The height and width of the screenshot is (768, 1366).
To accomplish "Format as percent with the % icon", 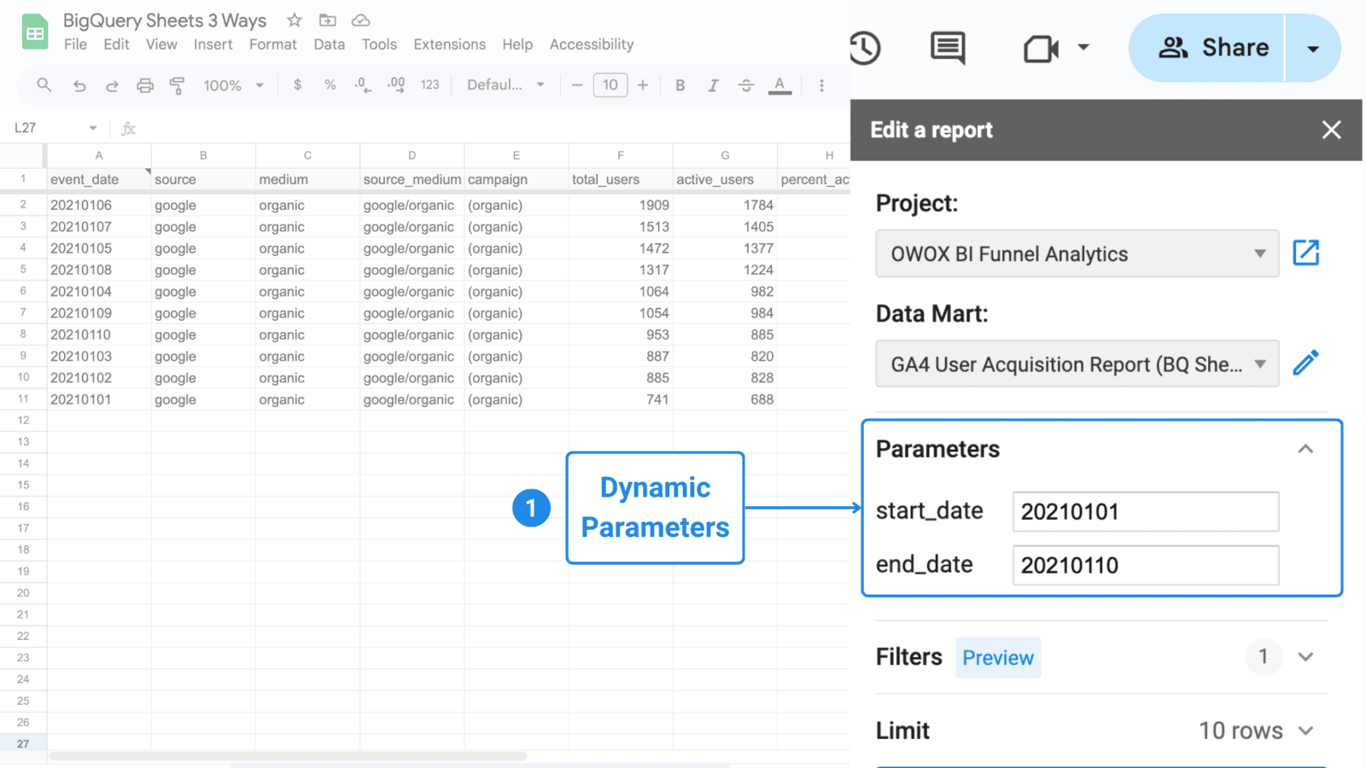I will 330,86.
